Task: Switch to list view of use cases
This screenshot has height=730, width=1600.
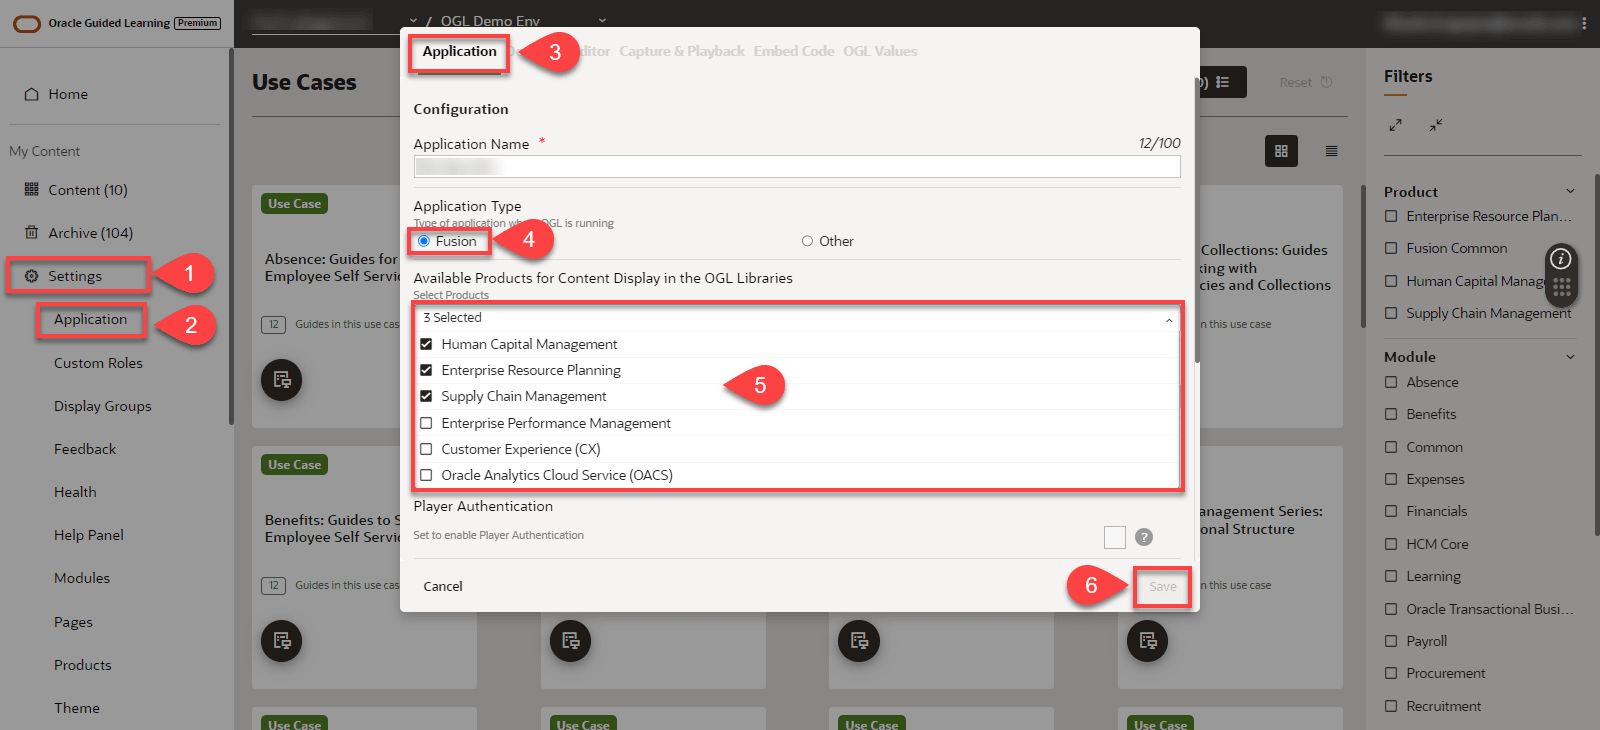Action: [1331, 151]
